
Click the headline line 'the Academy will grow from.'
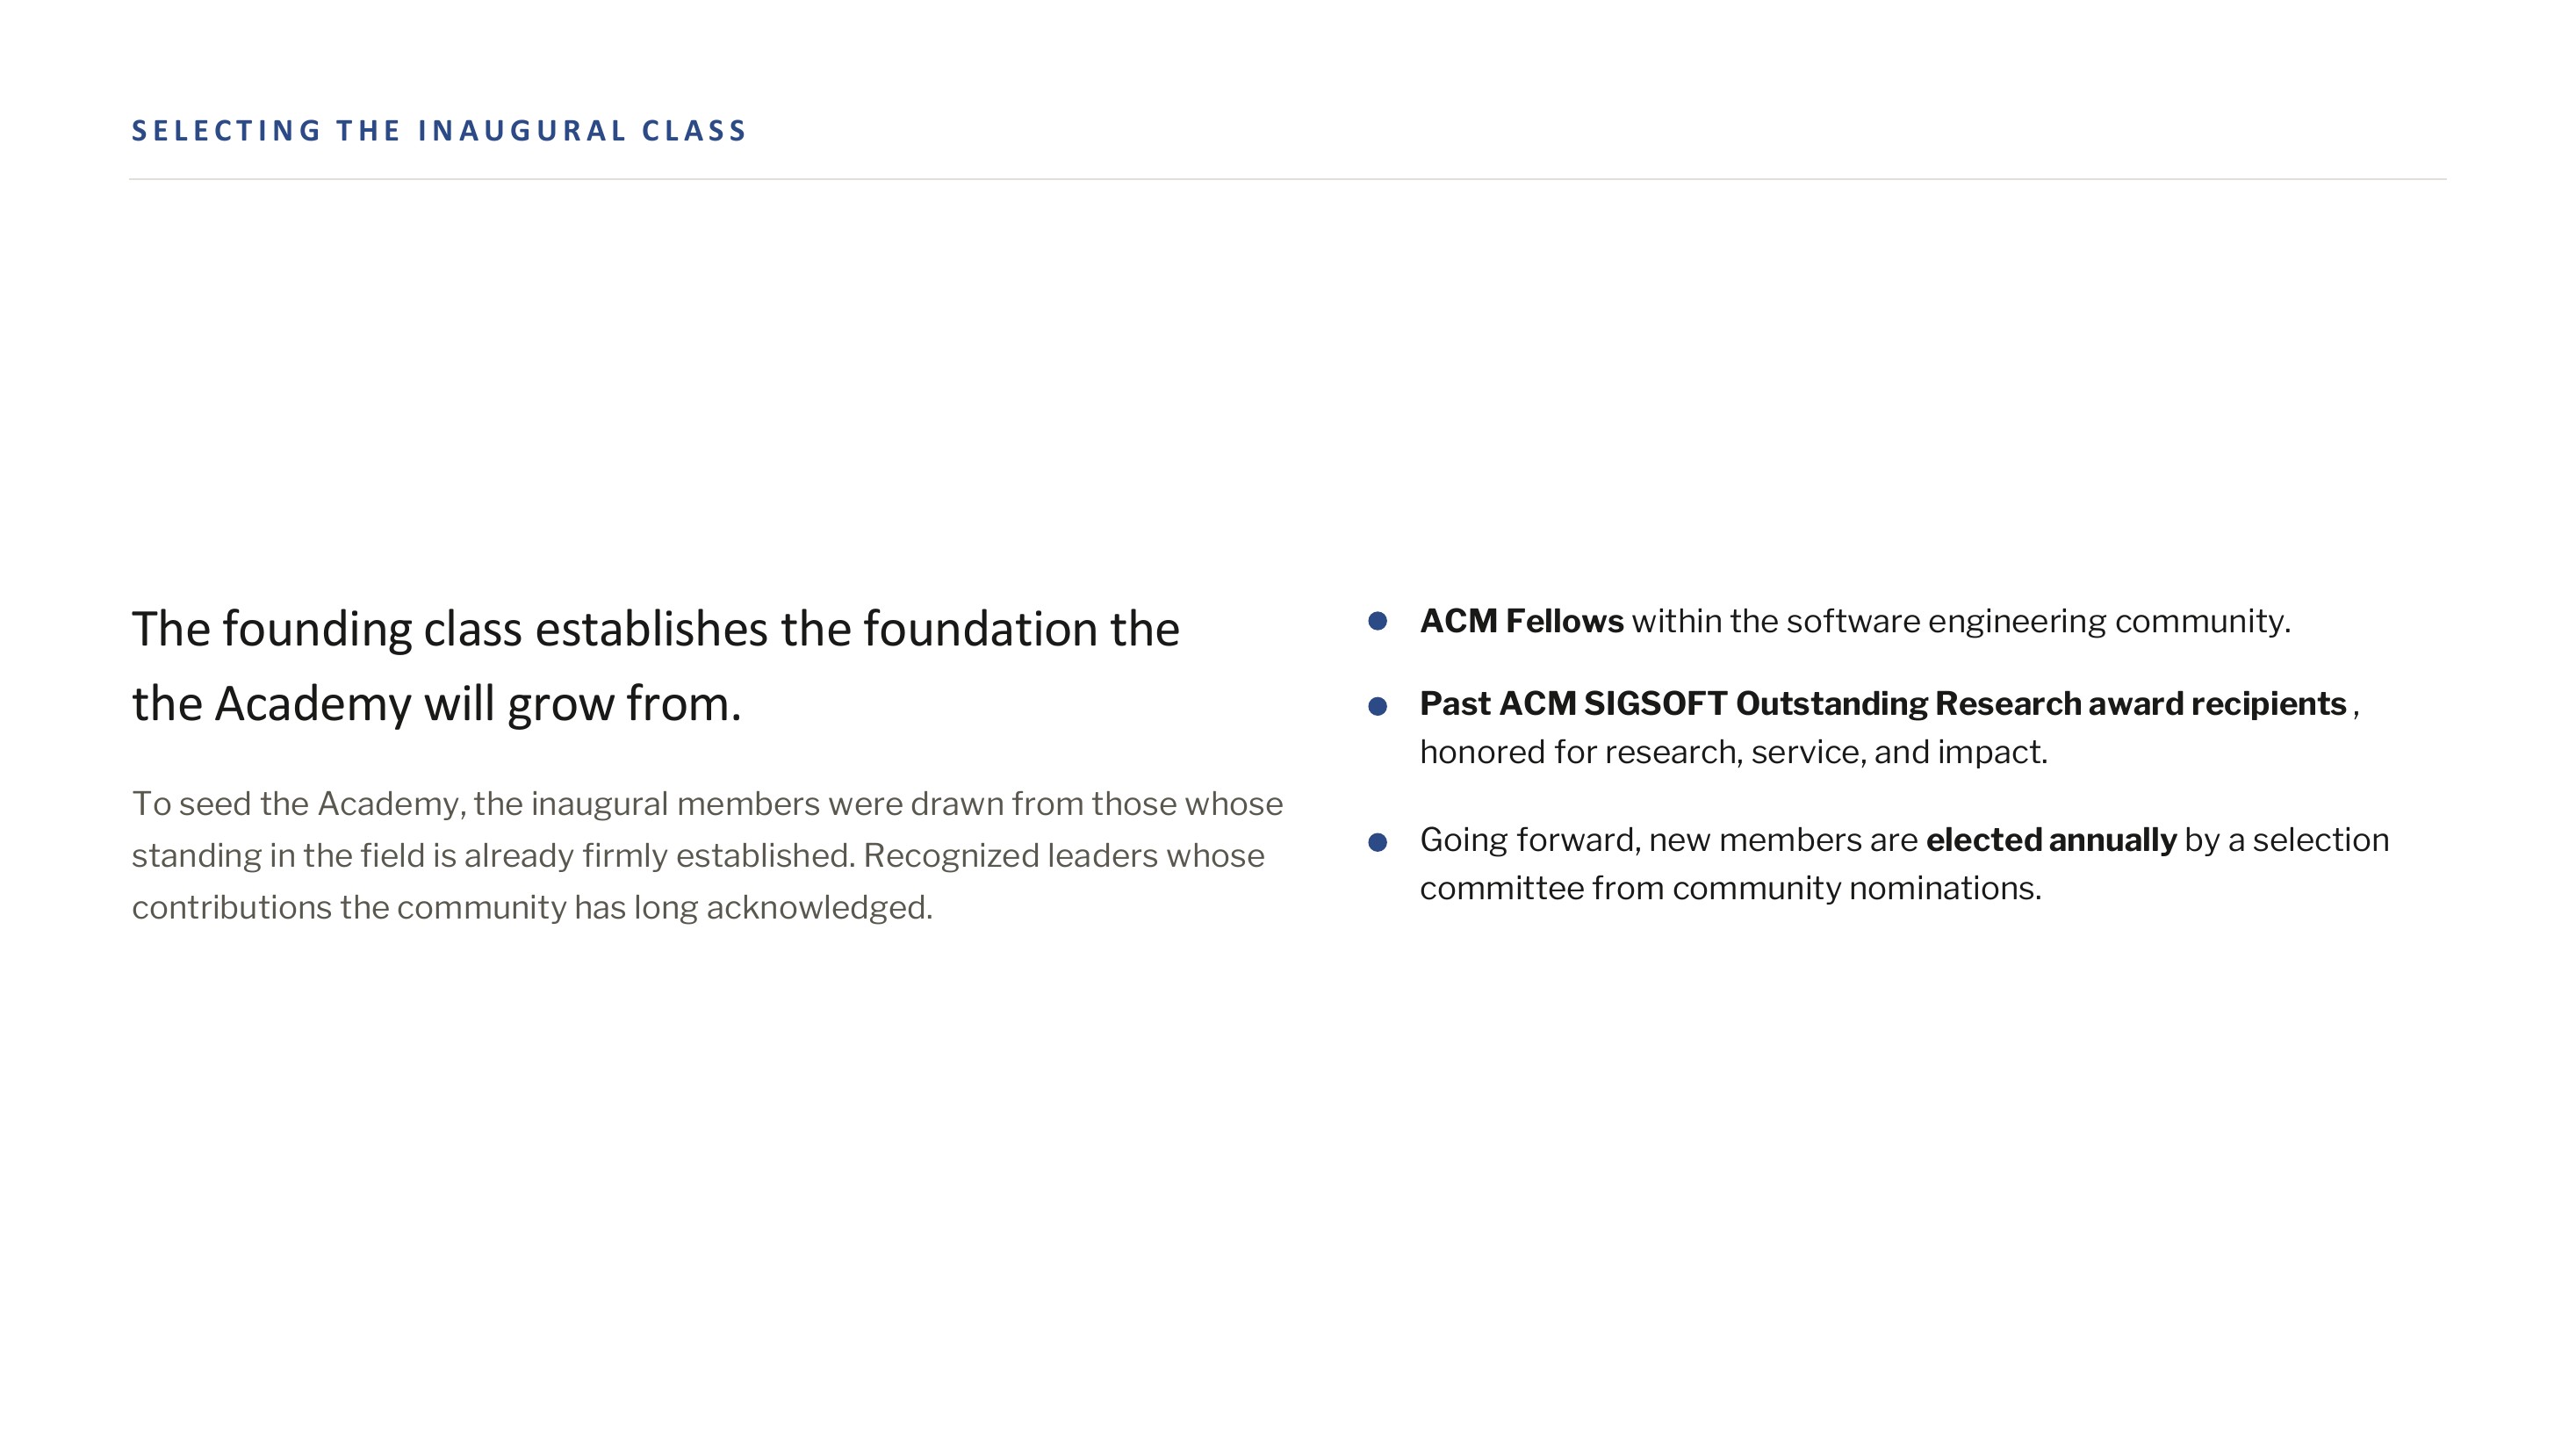click(436, 704)
